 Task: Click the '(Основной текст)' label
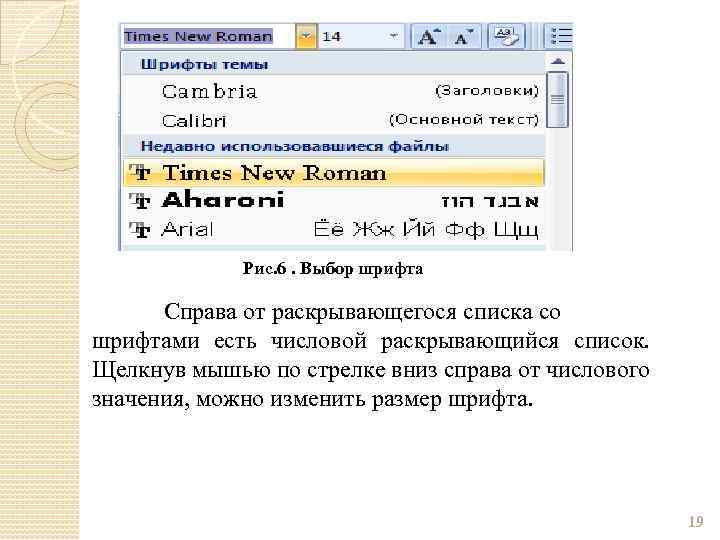coord(464,119)
